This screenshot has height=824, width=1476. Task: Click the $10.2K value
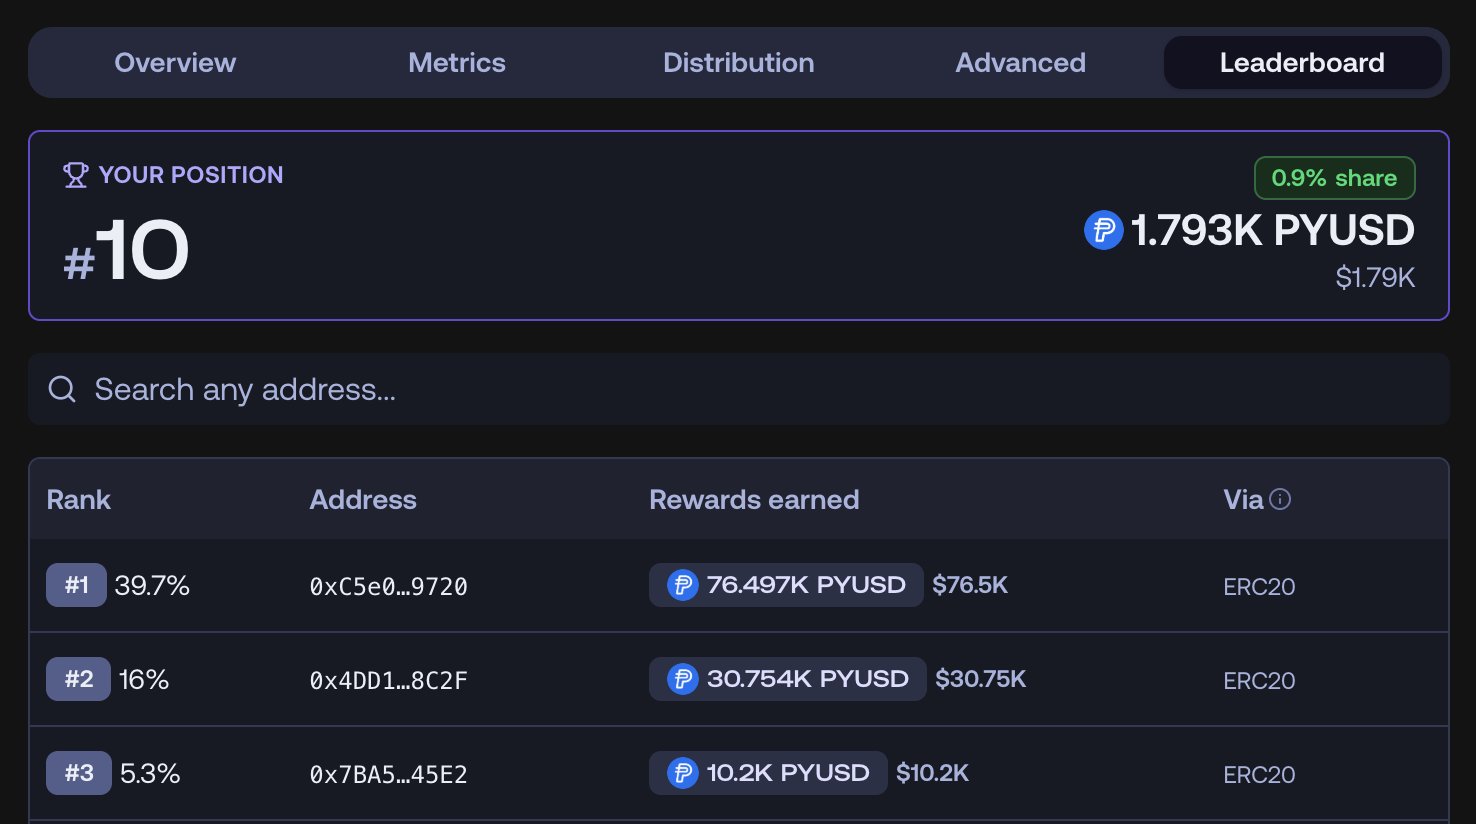coord(932,773)
